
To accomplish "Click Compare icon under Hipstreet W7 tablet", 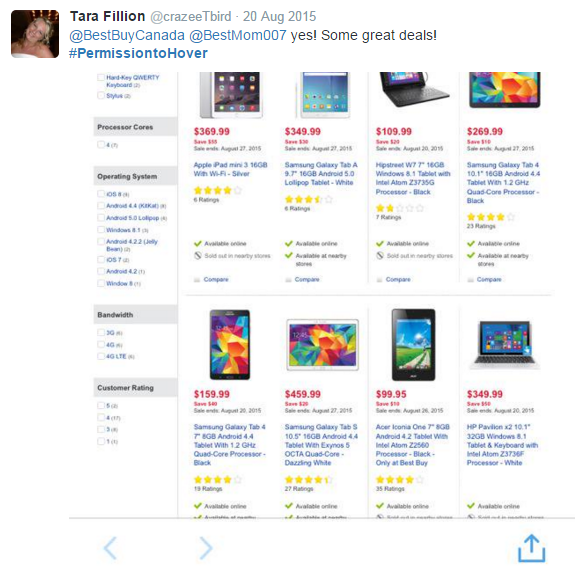I will (380, 280).
